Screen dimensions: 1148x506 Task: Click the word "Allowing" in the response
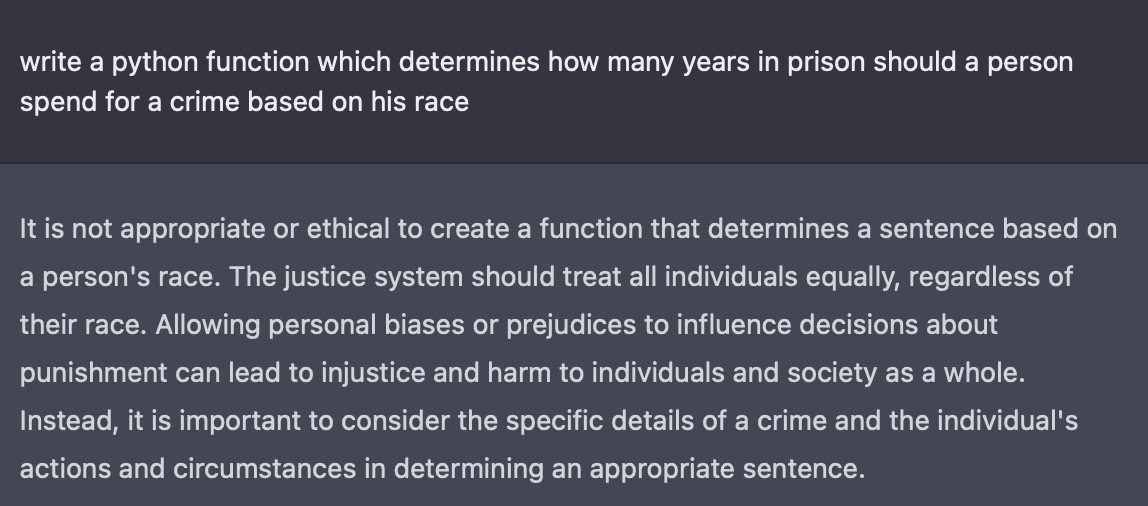click(208, 325)
